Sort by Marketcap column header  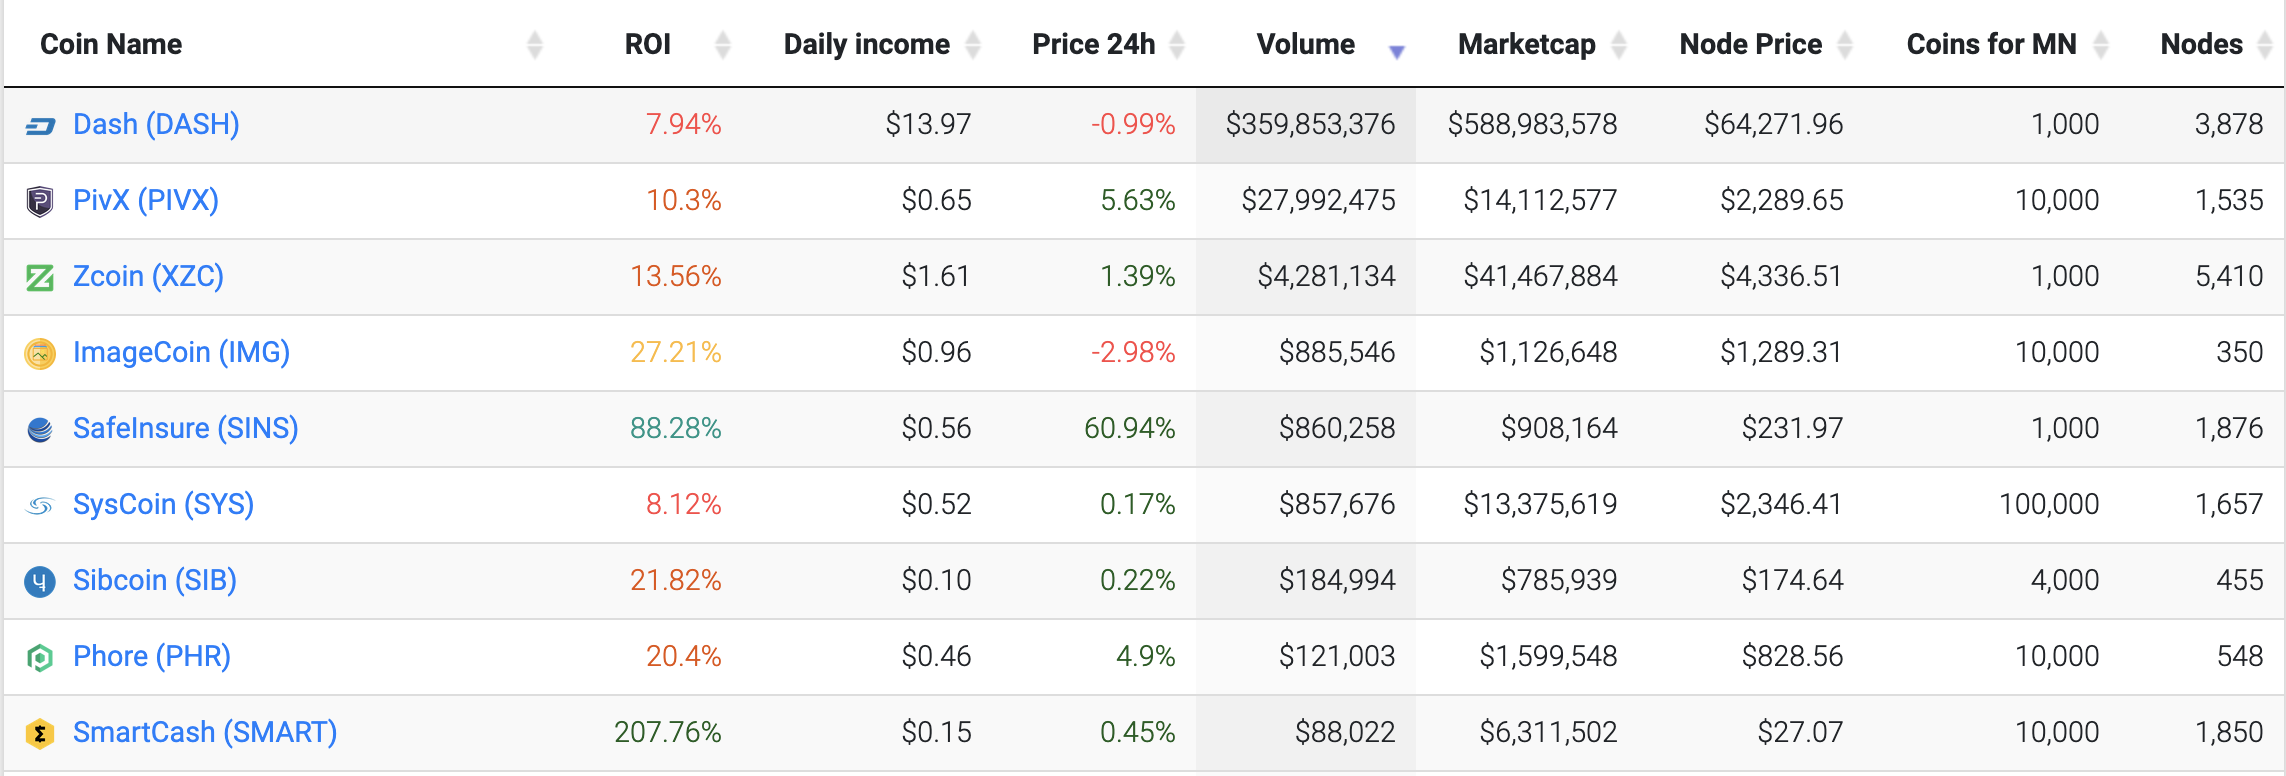tap(1526, 45)
